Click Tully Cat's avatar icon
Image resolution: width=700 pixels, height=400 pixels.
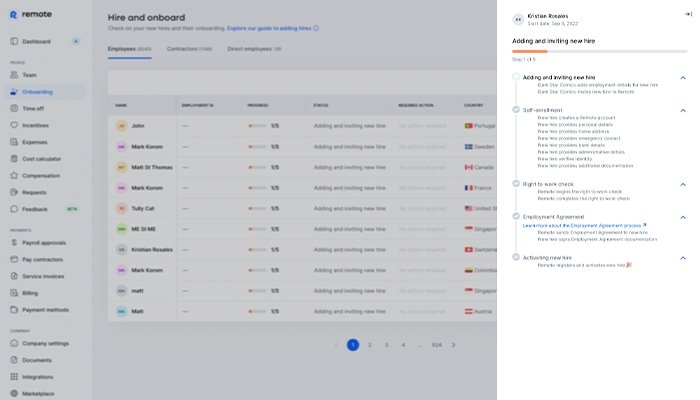121,208
